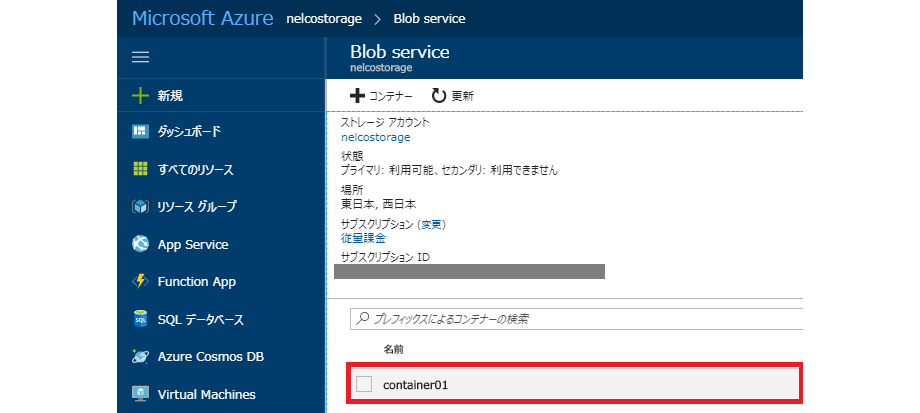
Task: Click the Virtual Machines monitor icon
Action: 140,394
